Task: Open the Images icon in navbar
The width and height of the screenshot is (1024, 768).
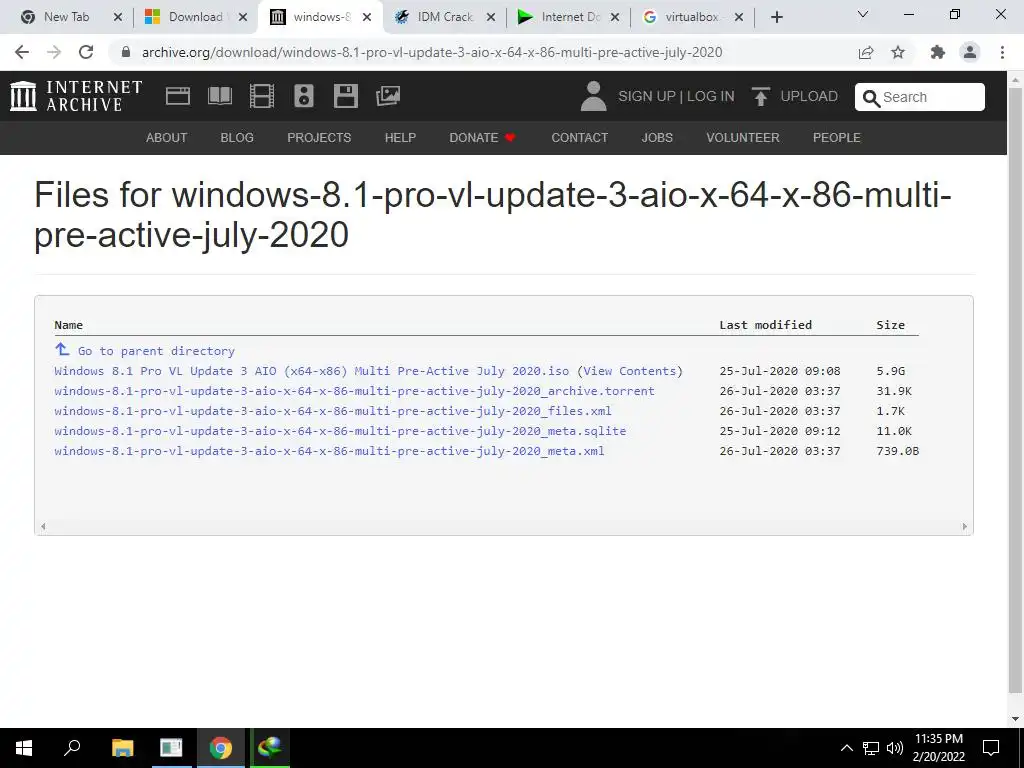Action: point(388,96)
